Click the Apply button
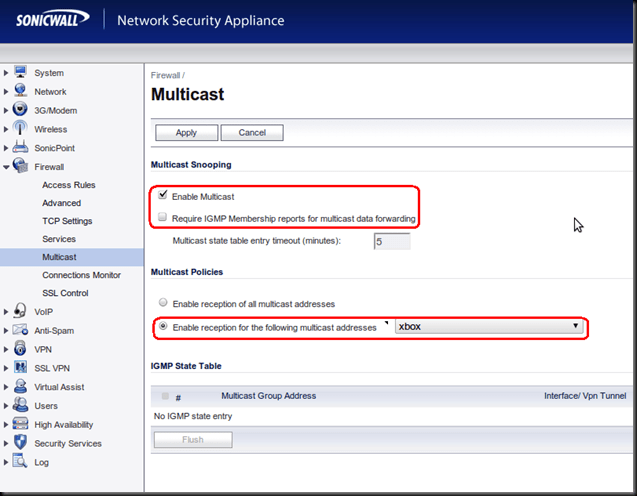The height and width of the screenshot is (496, 637). pyautogui.click(x=186, y=133)
